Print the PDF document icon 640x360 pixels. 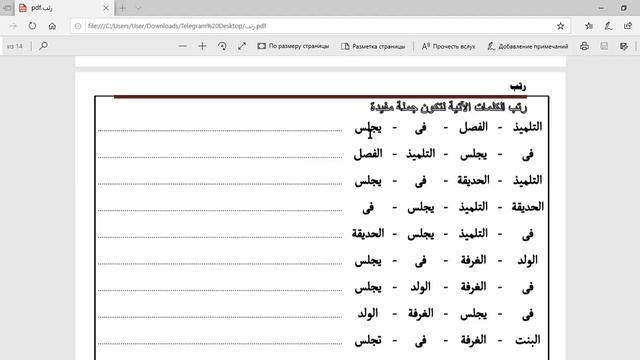point(584,46)
